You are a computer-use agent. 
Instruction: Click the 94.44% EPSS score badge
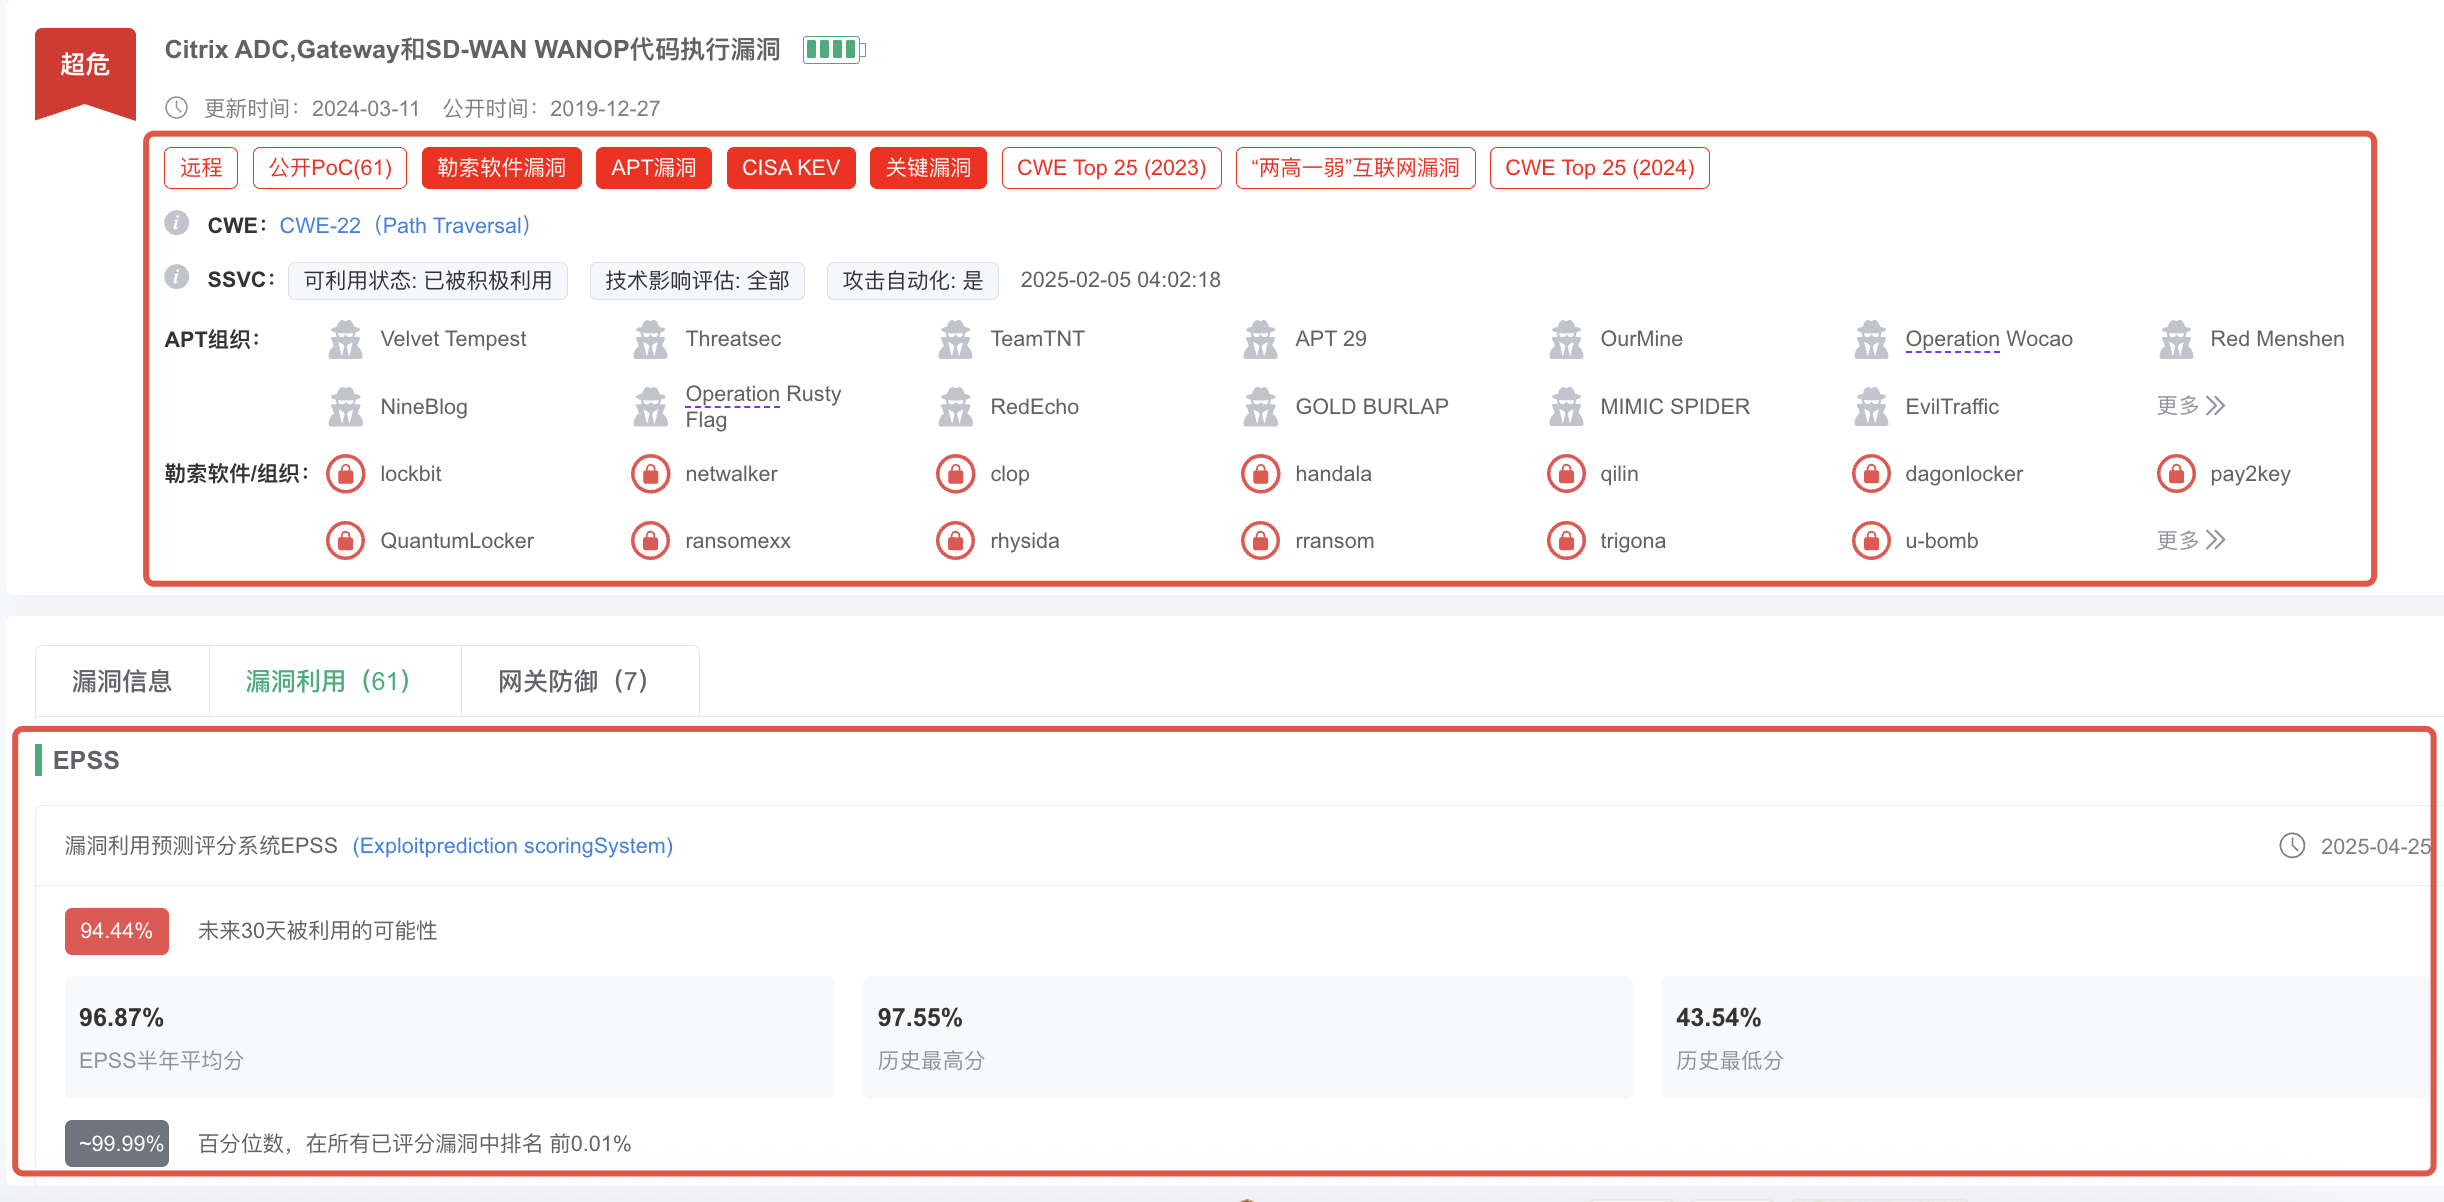(117, 931)
